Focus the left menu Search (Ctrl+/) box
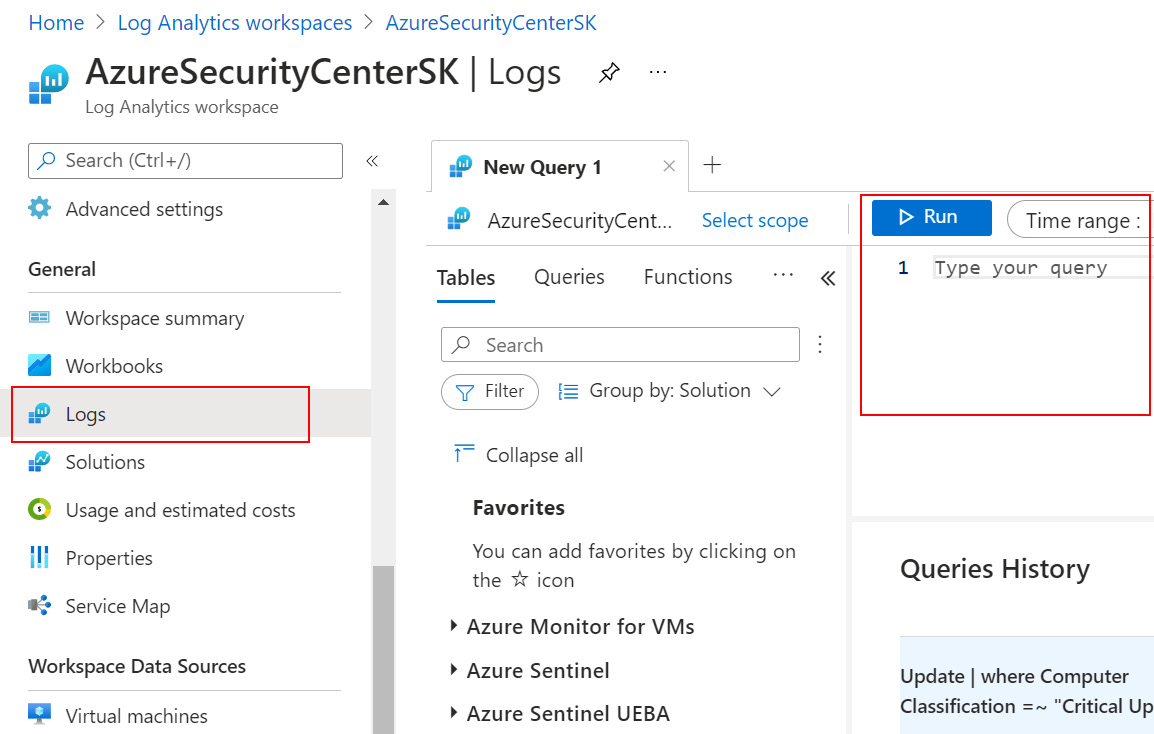 point(185,160)
